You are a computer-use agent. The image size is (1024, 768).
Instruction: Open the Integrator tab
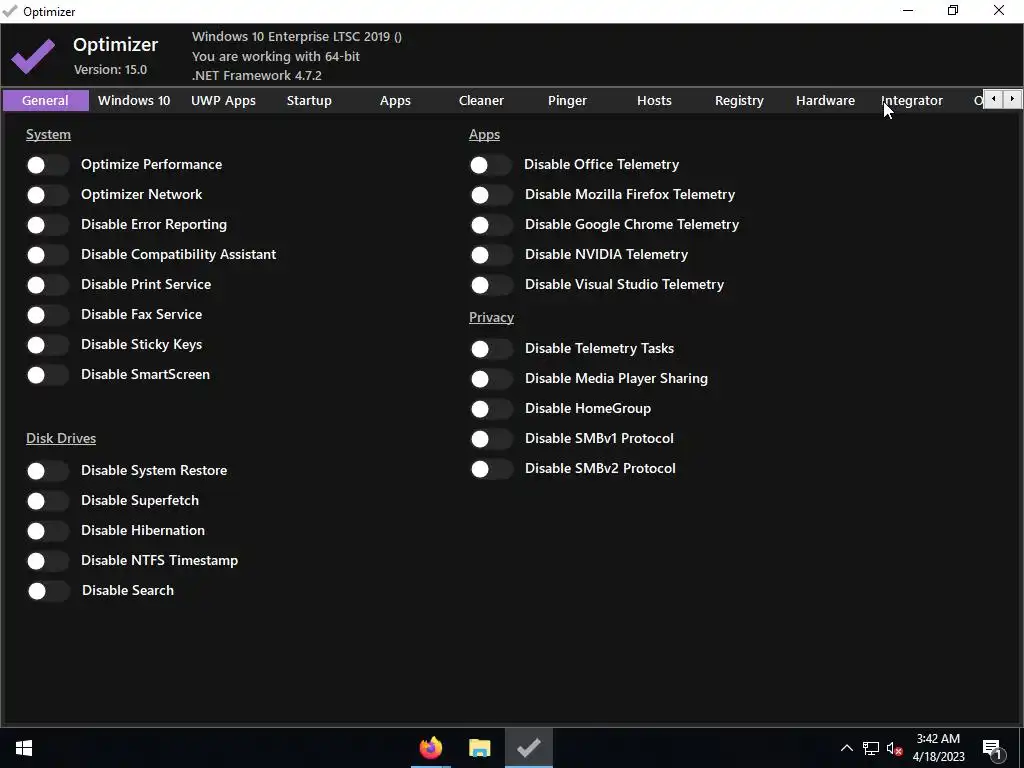(x=912, y=101)
